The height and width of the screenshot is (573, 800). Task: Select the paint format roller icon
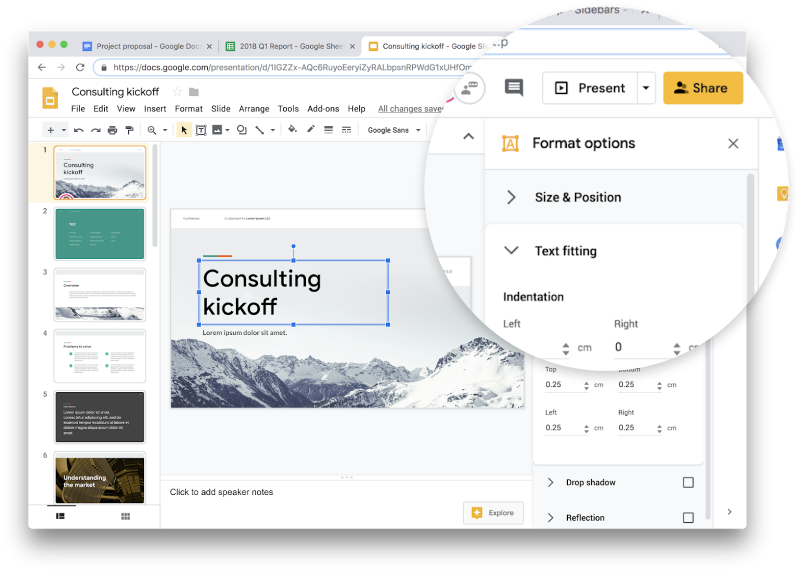(130, 130)
